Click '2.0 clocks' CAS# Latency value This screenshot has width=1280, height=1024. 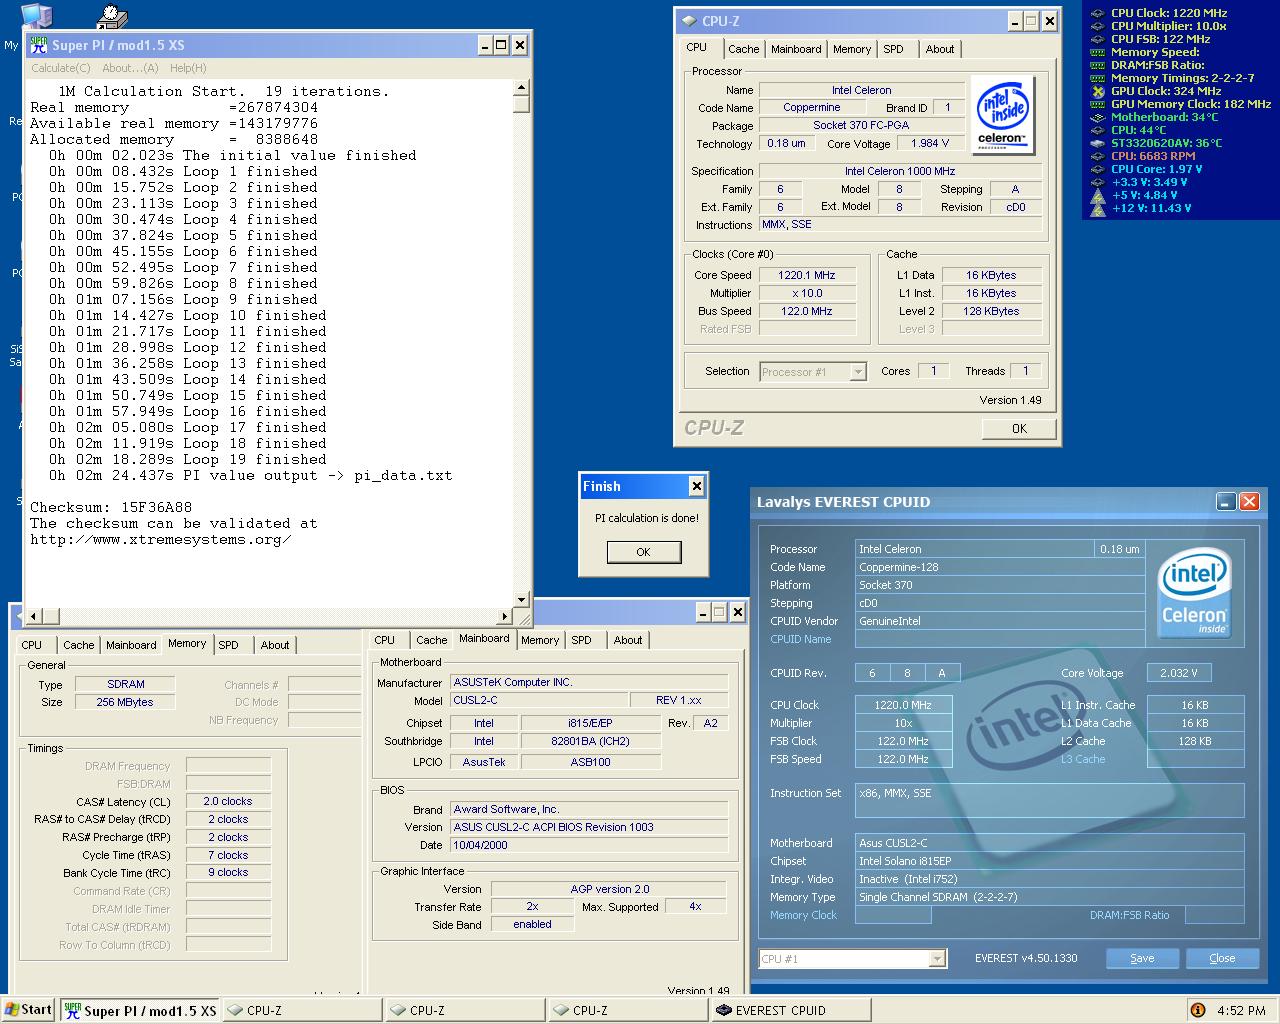coord(228,801)
